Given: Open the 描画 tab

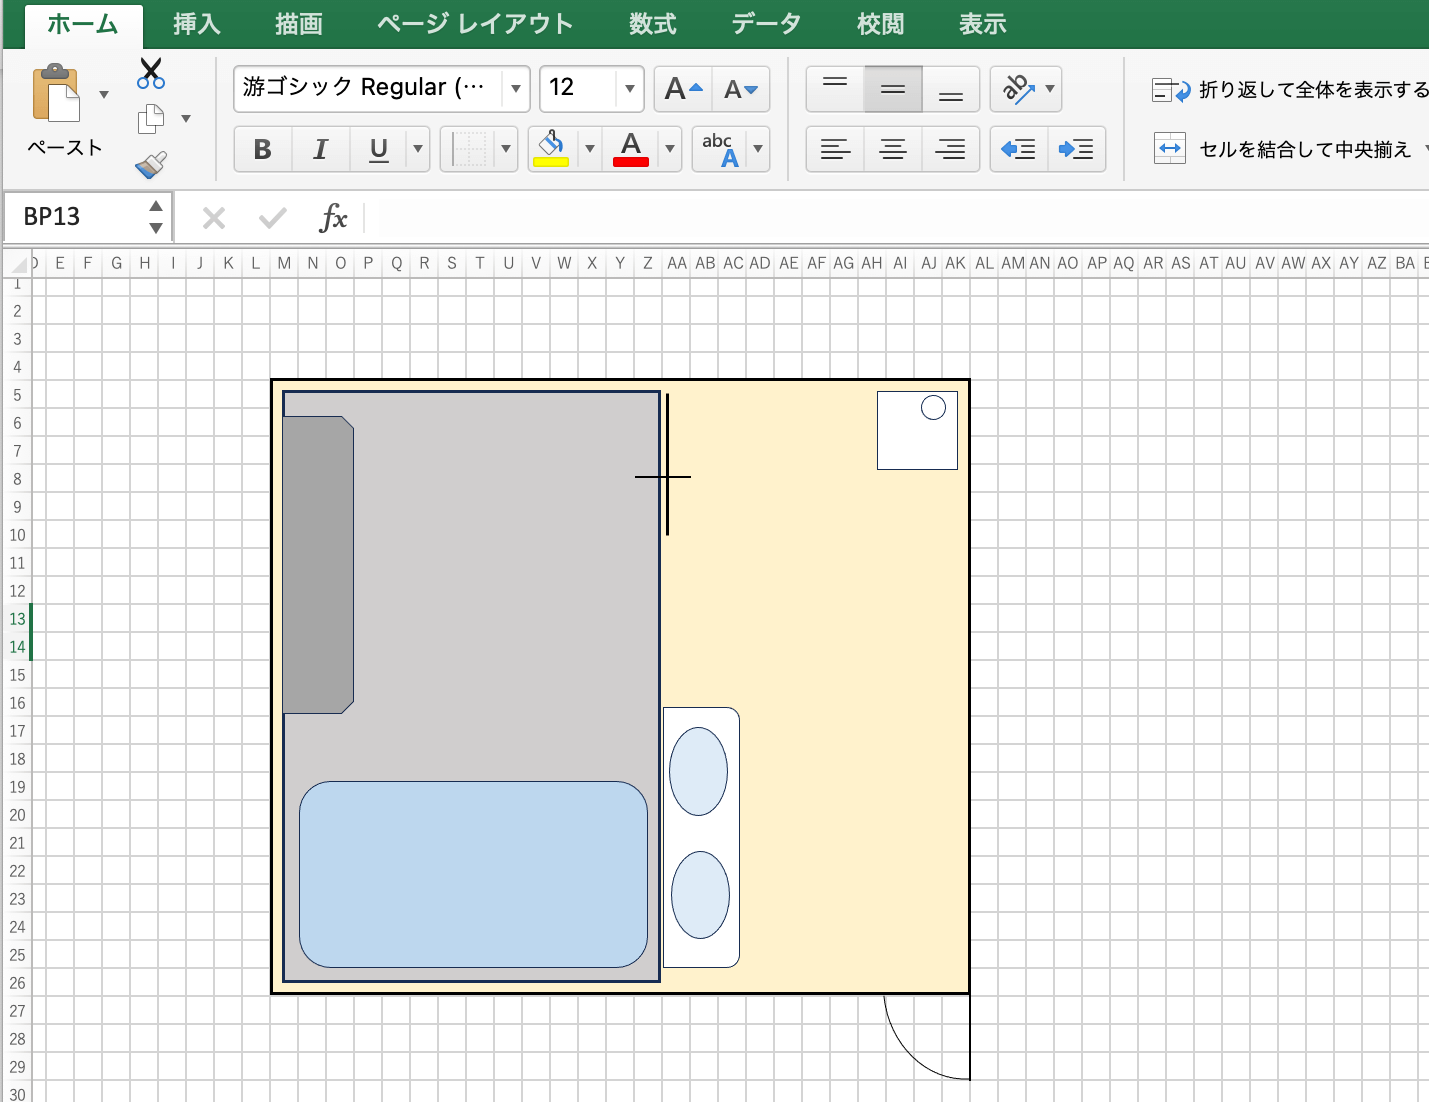Looking at the screenshot, I should pyautogui.click(x=299, y=24).
